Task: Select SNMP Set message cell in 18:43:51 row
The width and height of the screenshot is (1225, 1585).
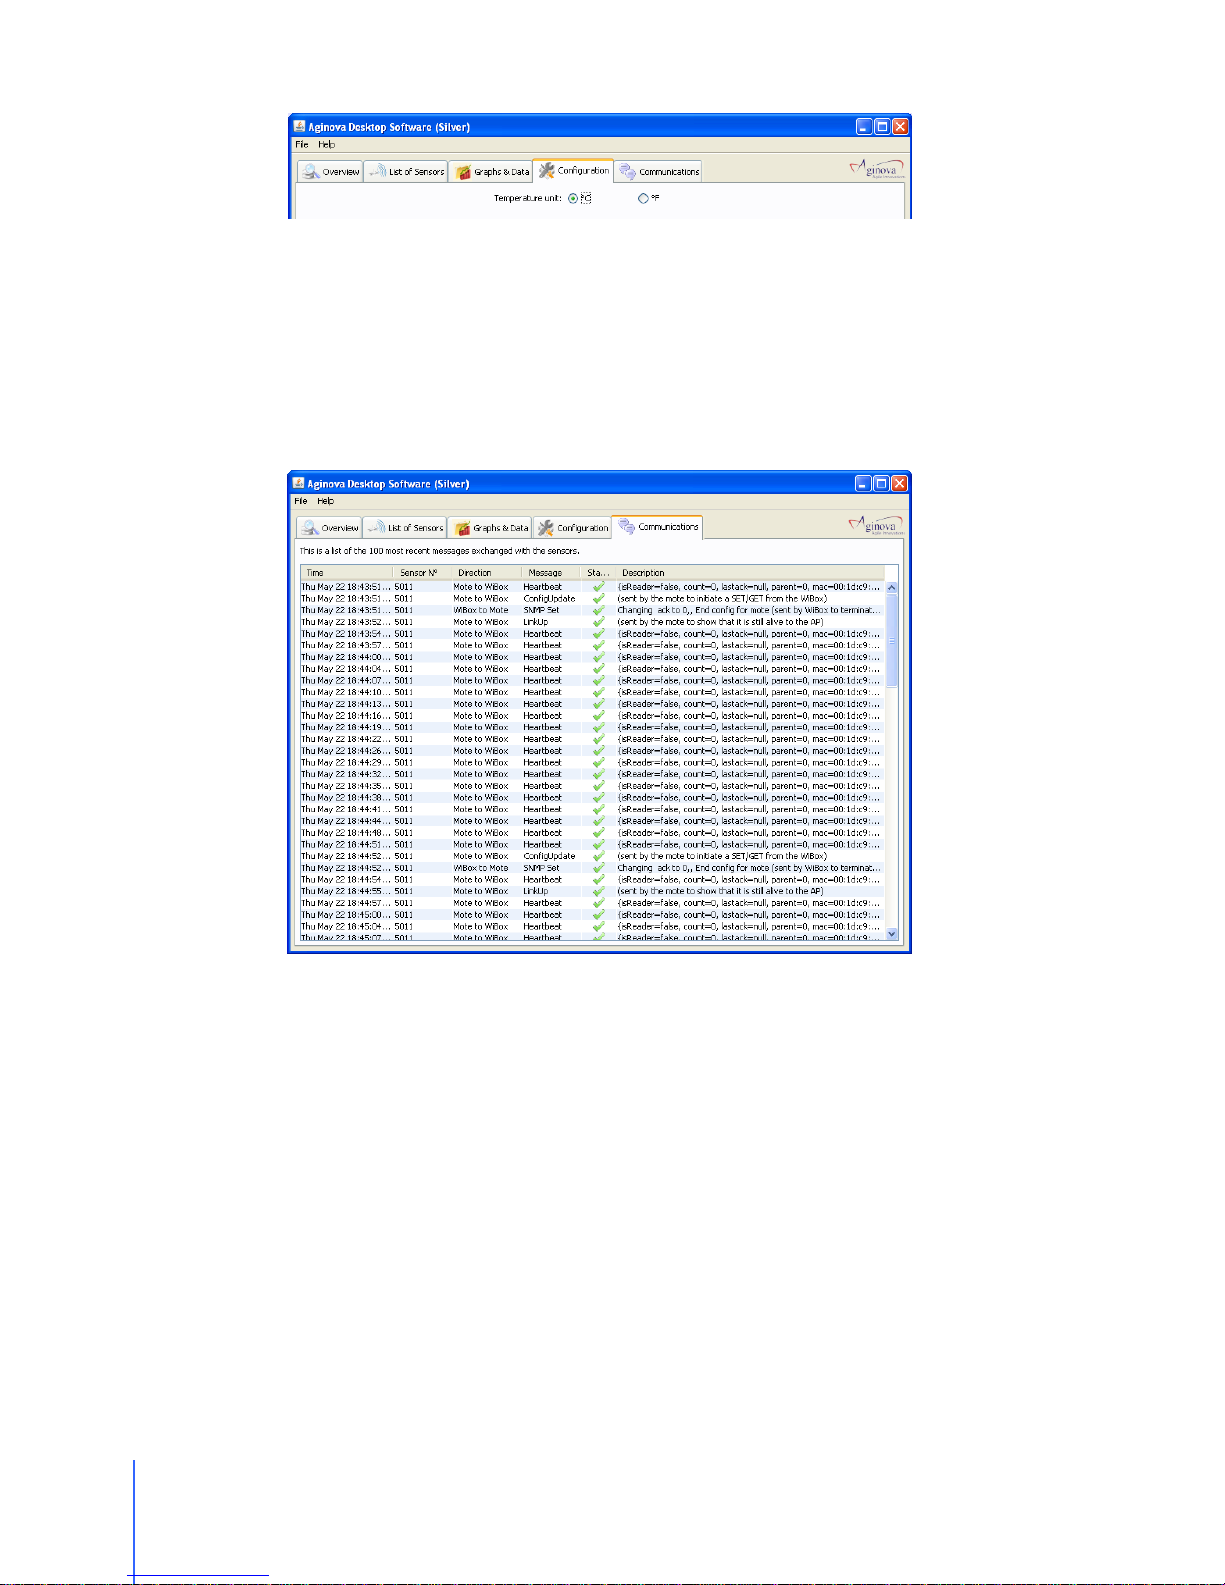Action: [x=552, y=610]
